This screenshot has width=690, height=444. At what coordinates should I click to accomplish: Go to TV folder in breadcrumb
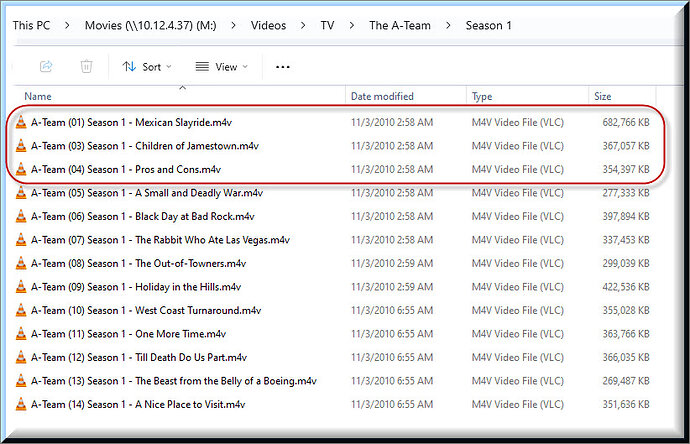(x=327, y=26)
